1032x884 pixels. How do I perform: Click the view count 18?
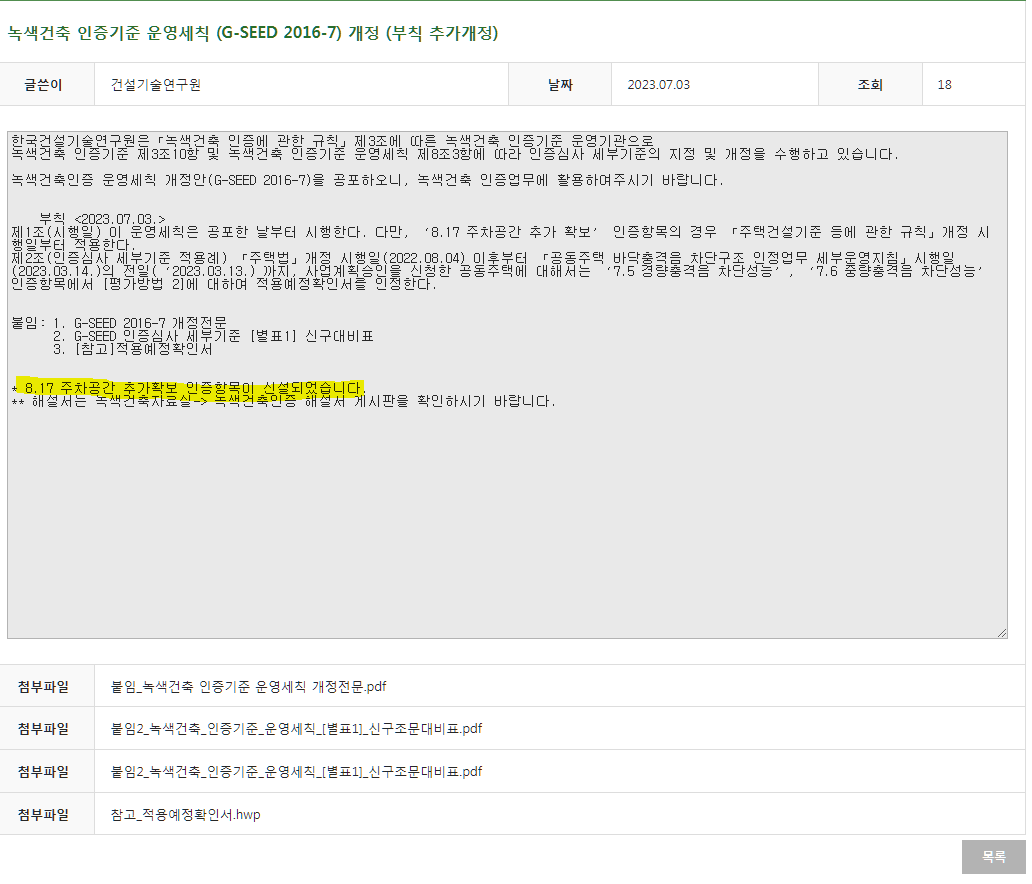(x=944, y=85)
